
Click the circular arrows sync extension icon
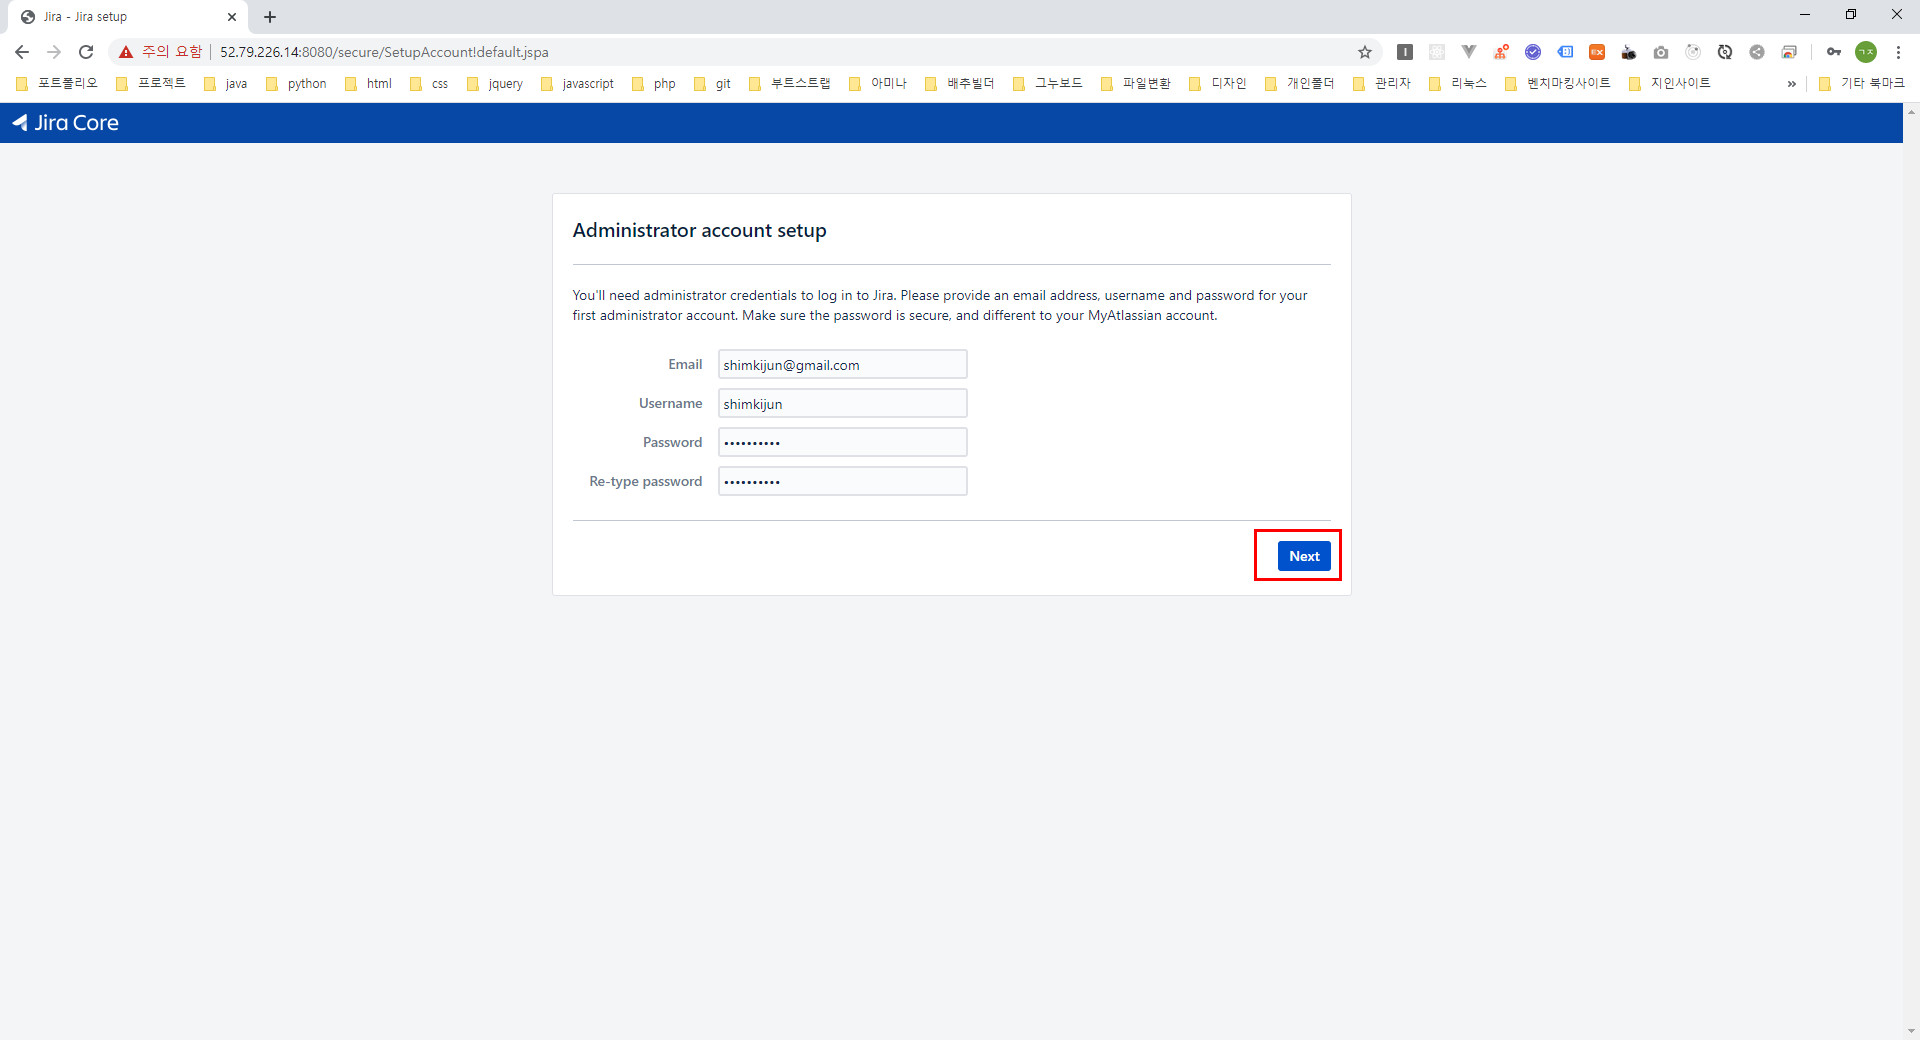tap(1725, 52)
